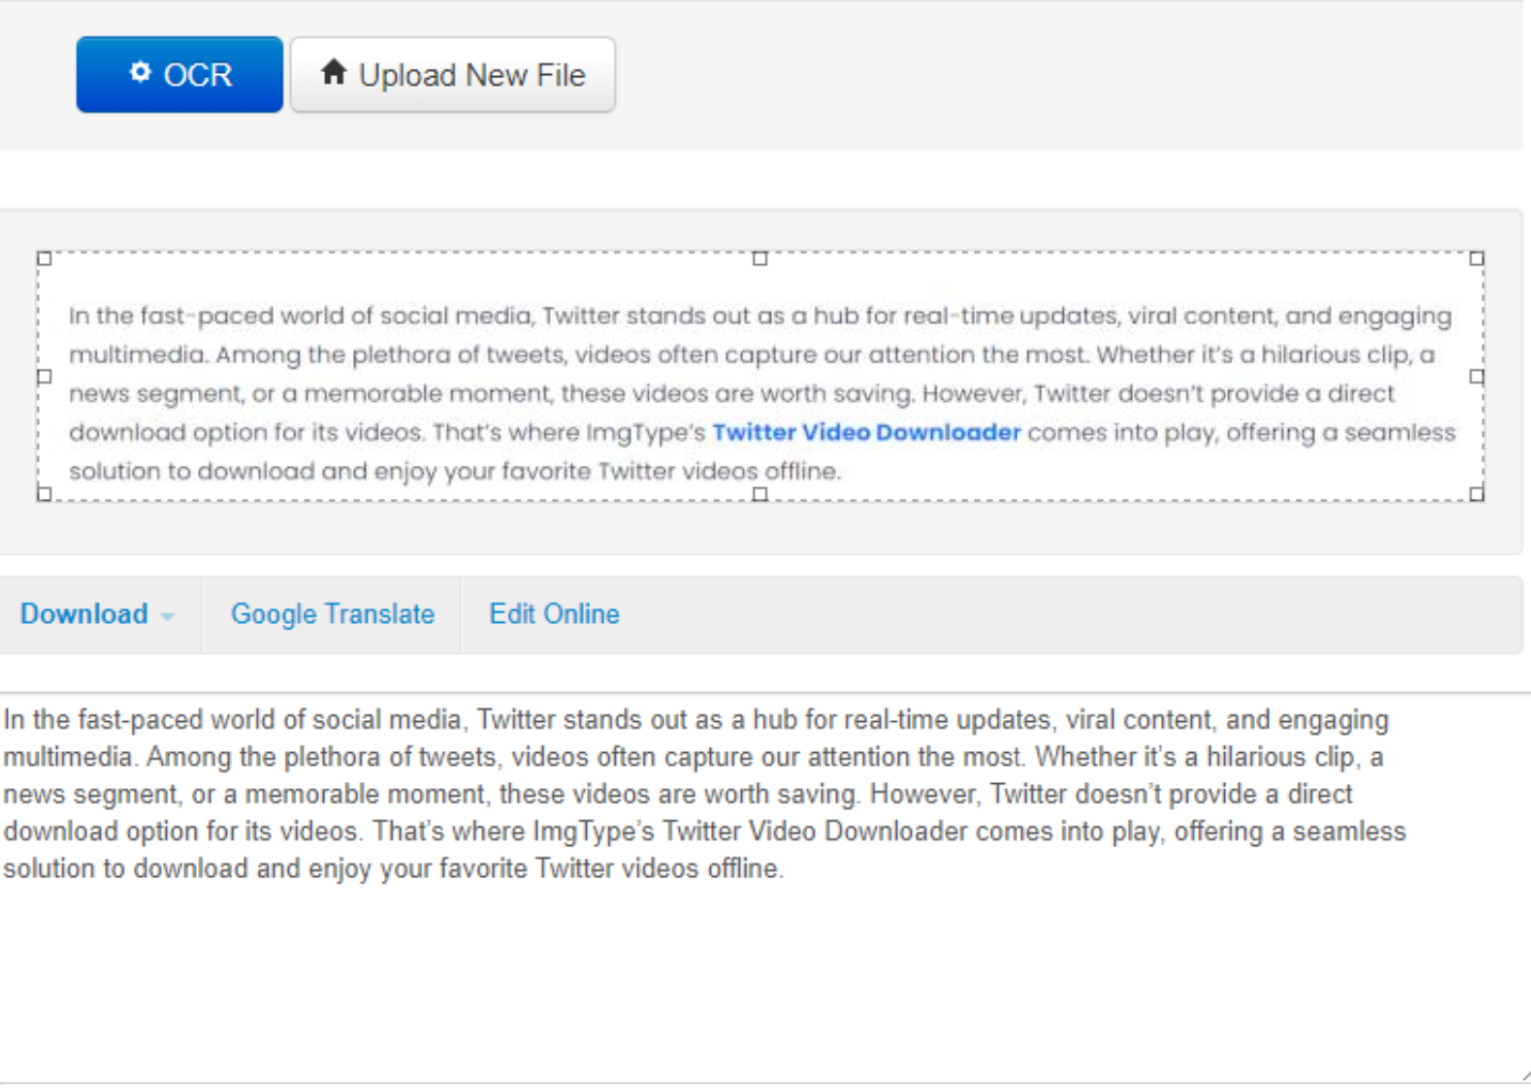Screen dimensions: 1531x1088
Task: Click 'solution to download and enjoy' in result text
Action: tap(187, 869)
